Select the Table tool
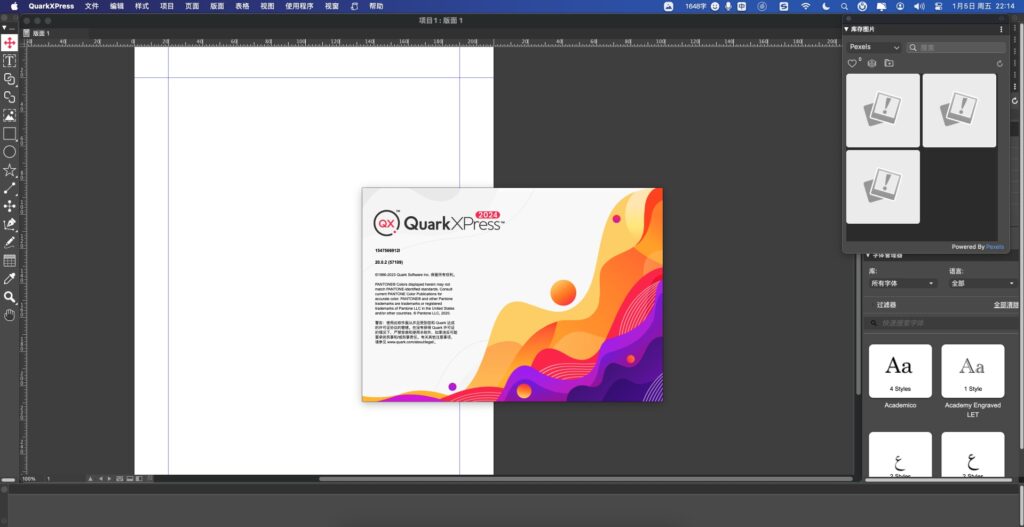This screenshot has height=527, width=1024. point(9,261)
